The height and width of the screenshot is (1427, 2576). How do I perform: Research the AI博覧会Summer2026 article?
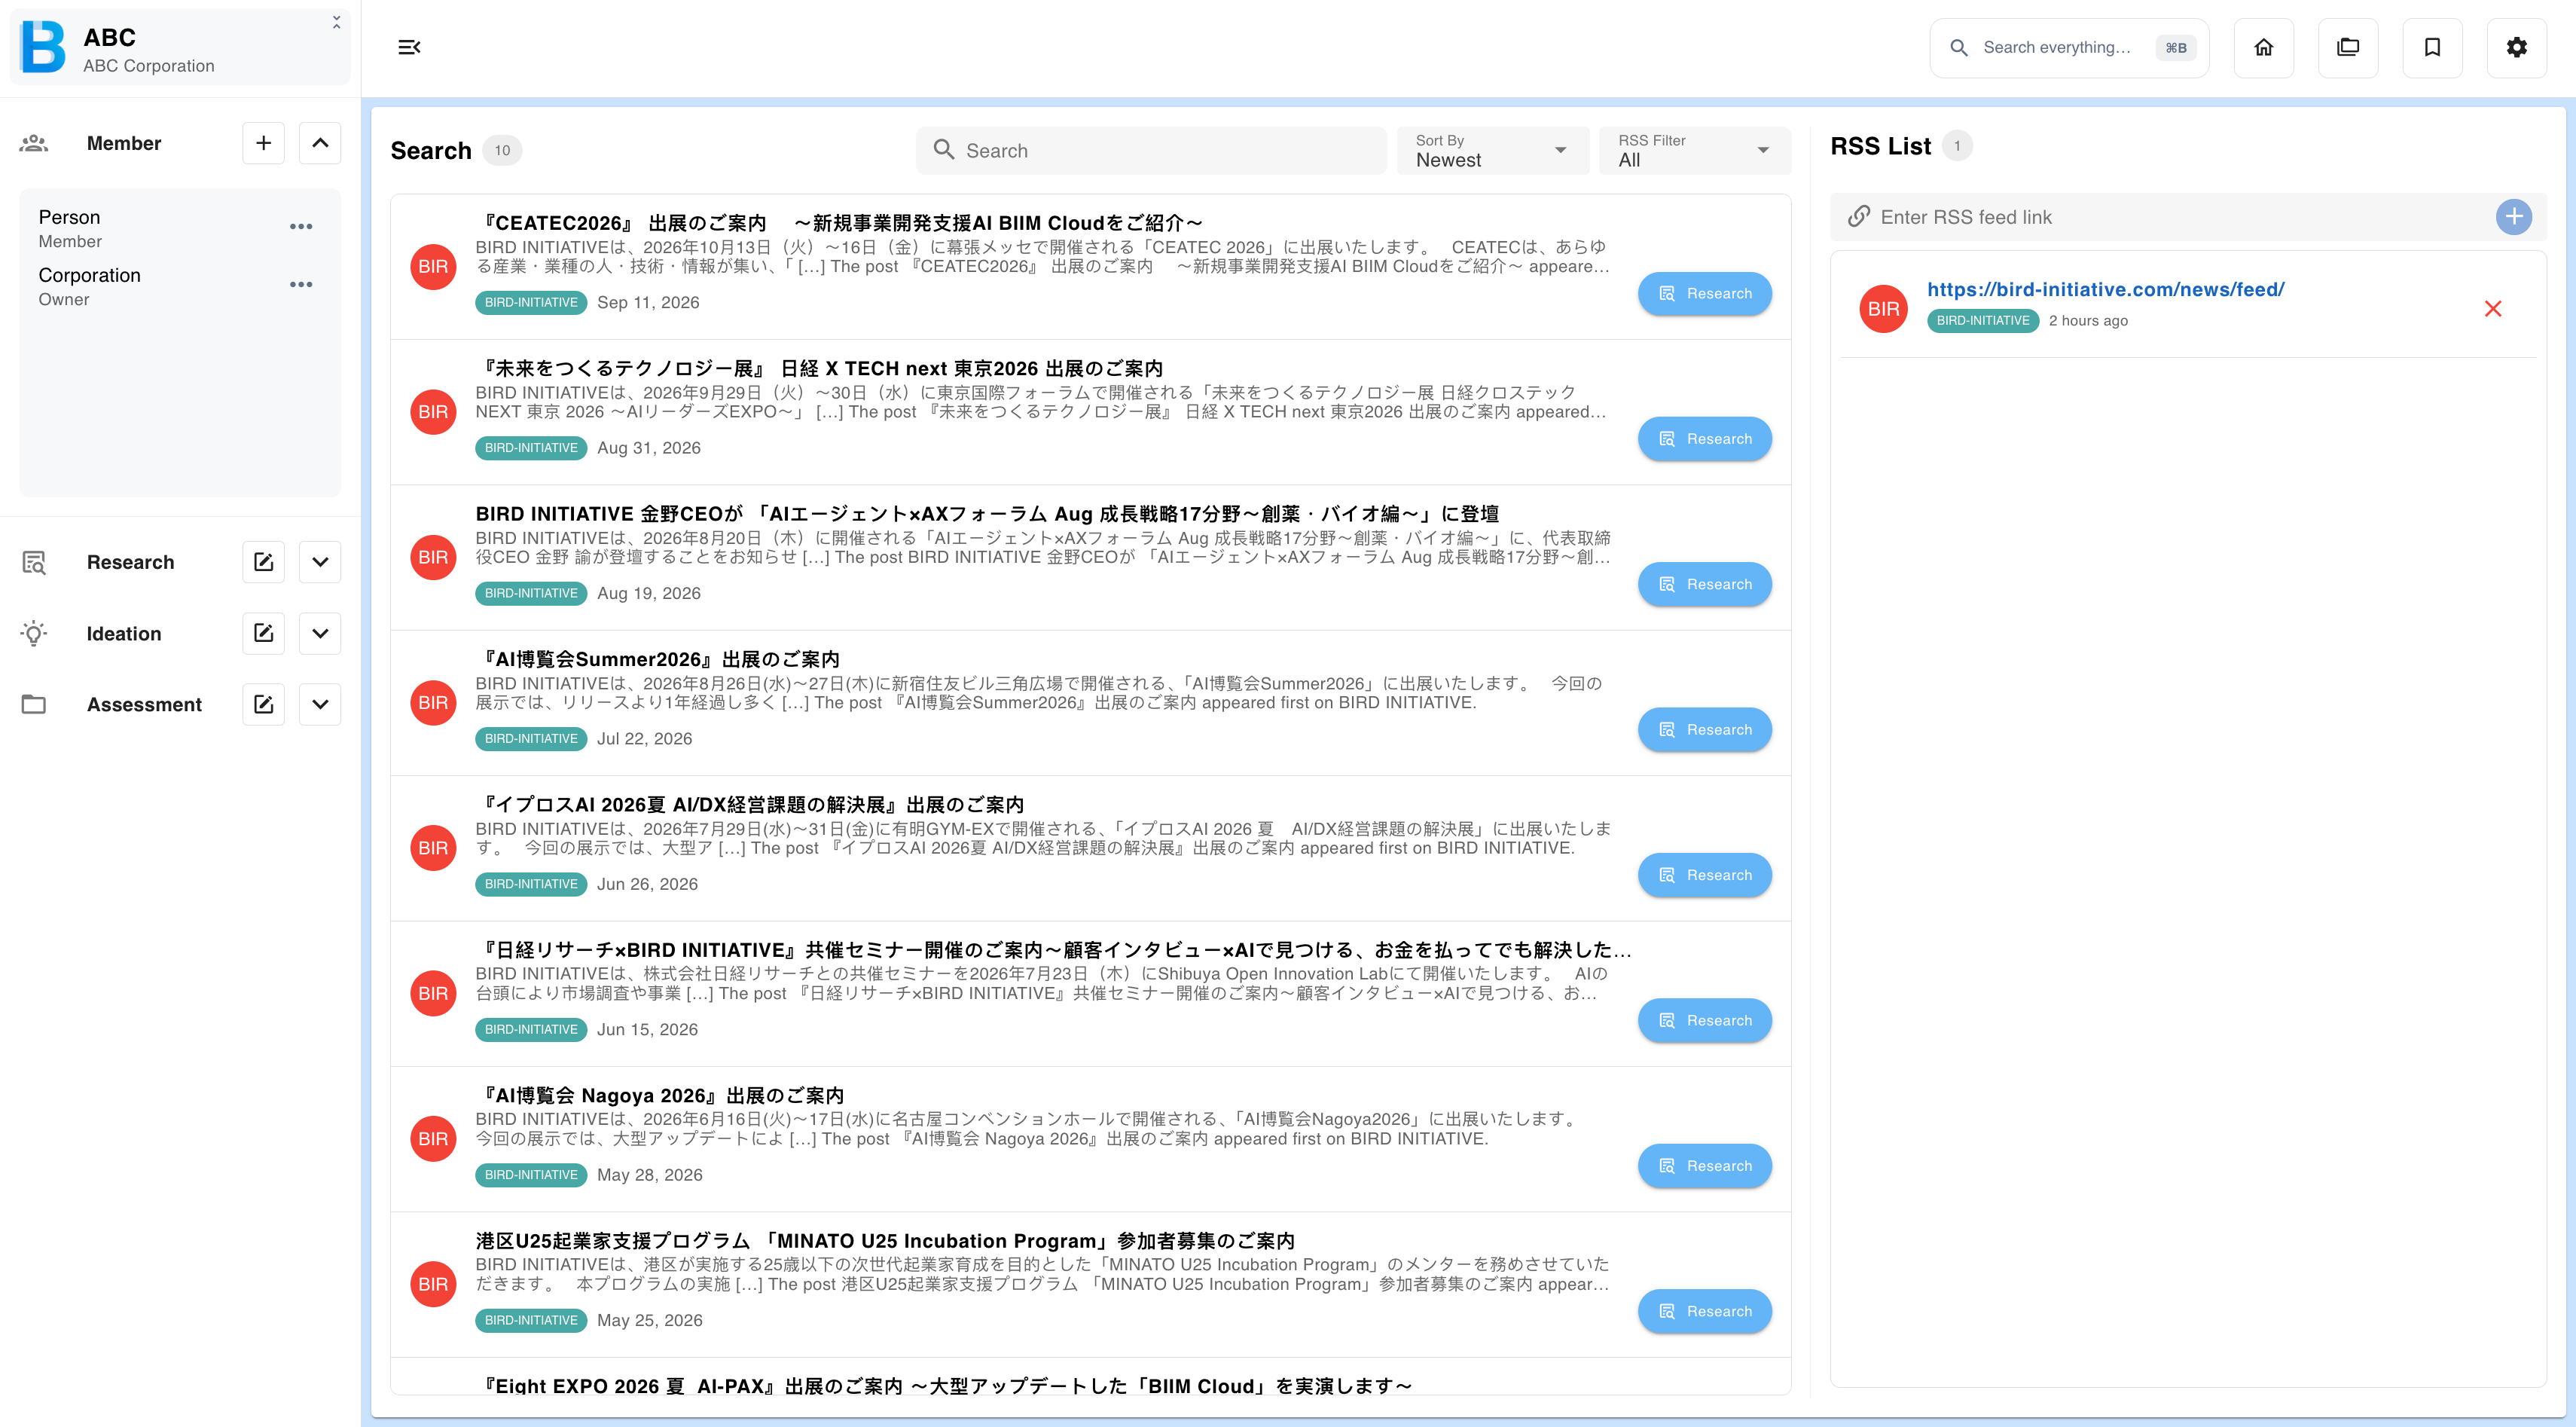(1704, 730)
